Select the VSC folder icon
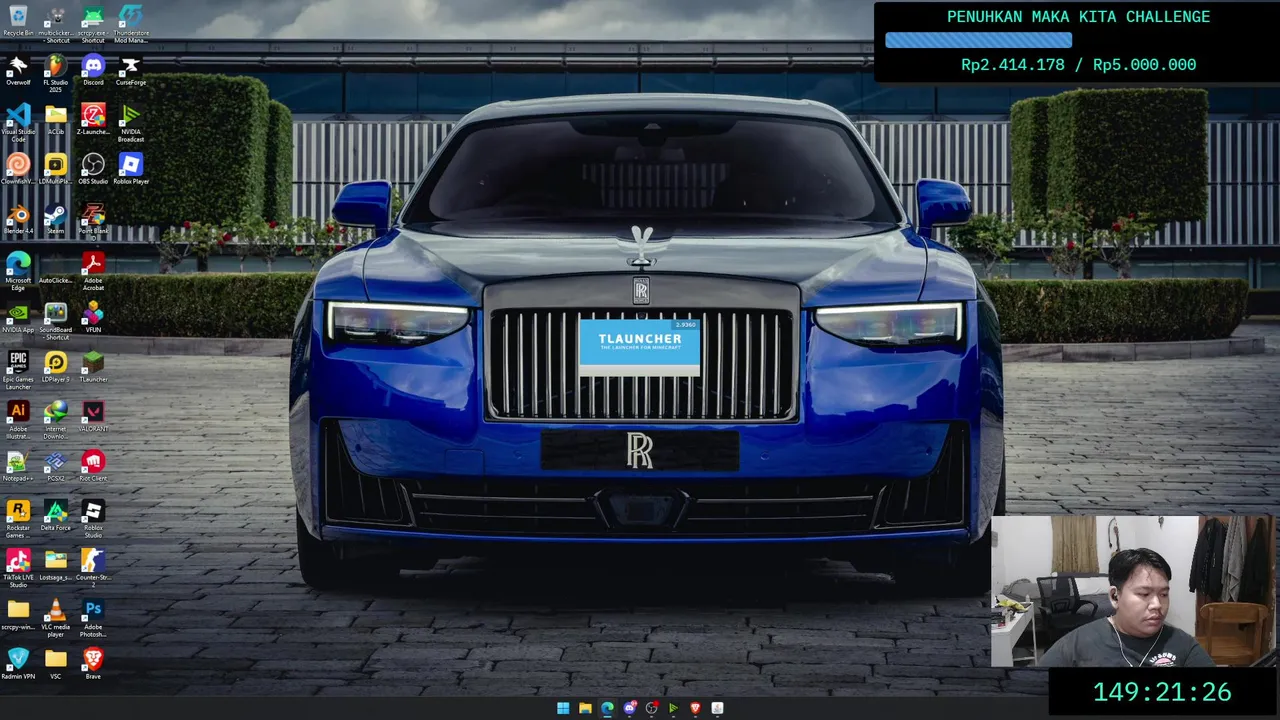Screen dimensions: 1280x720 (56, 664)
